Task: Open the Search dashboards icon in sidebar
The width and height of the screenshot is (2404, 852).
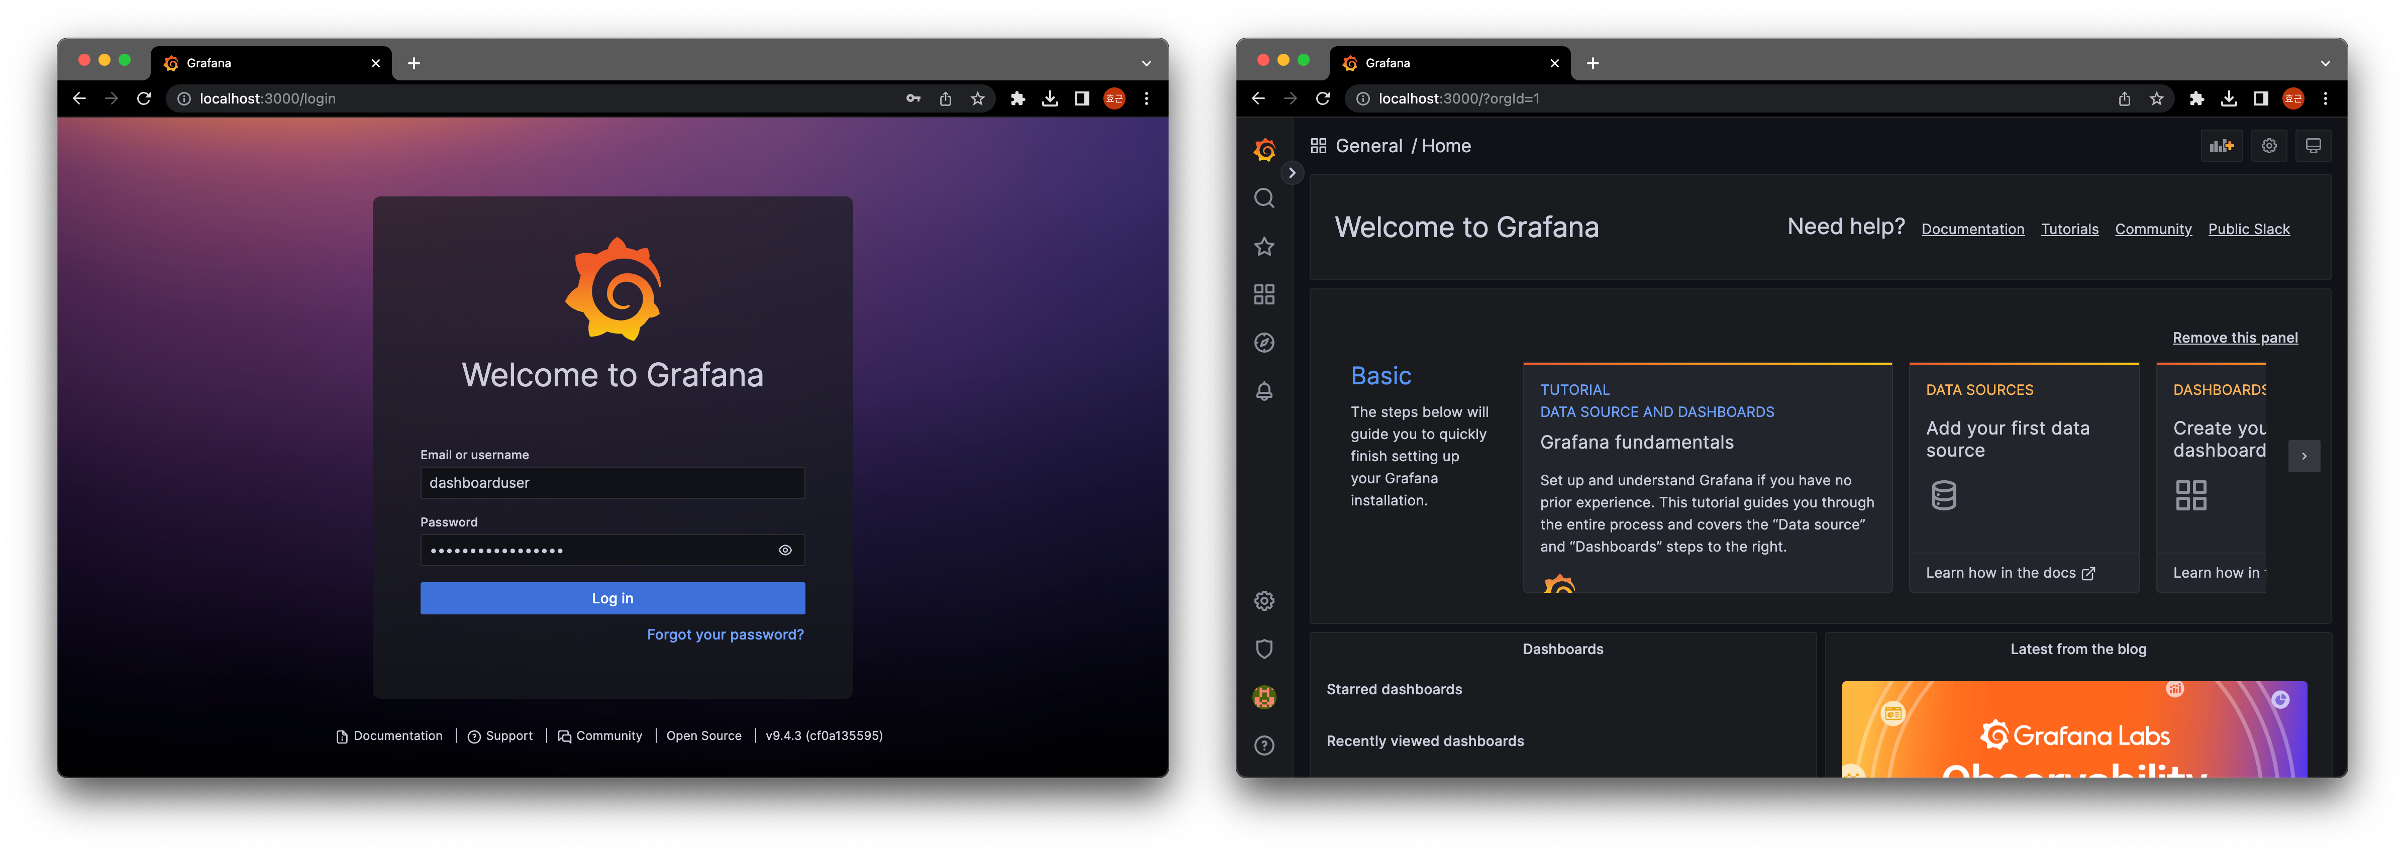Action: click(1264, 198)
